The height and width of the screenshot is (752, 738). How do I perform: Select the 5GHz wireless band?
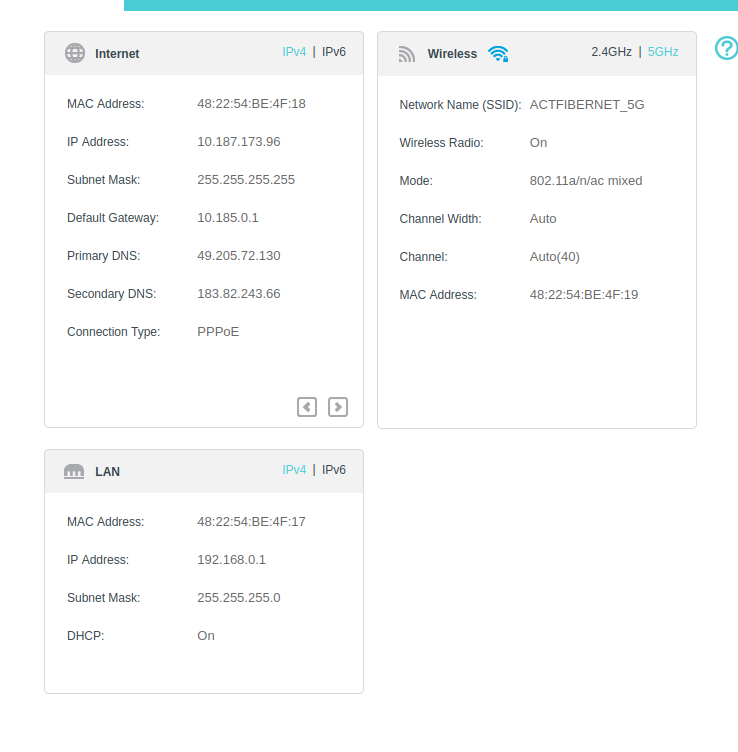pyautogui.click(x=663, y=52)
